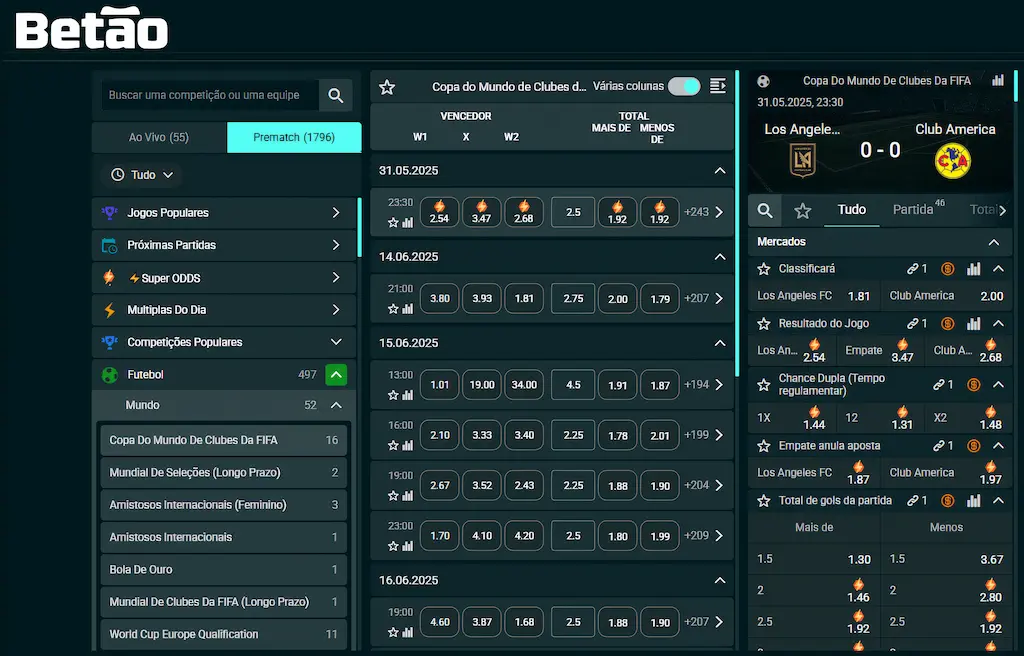Collapse the 15.06.2025 date group
This screenshot has width=1024, height=656.
coord(720,343)
